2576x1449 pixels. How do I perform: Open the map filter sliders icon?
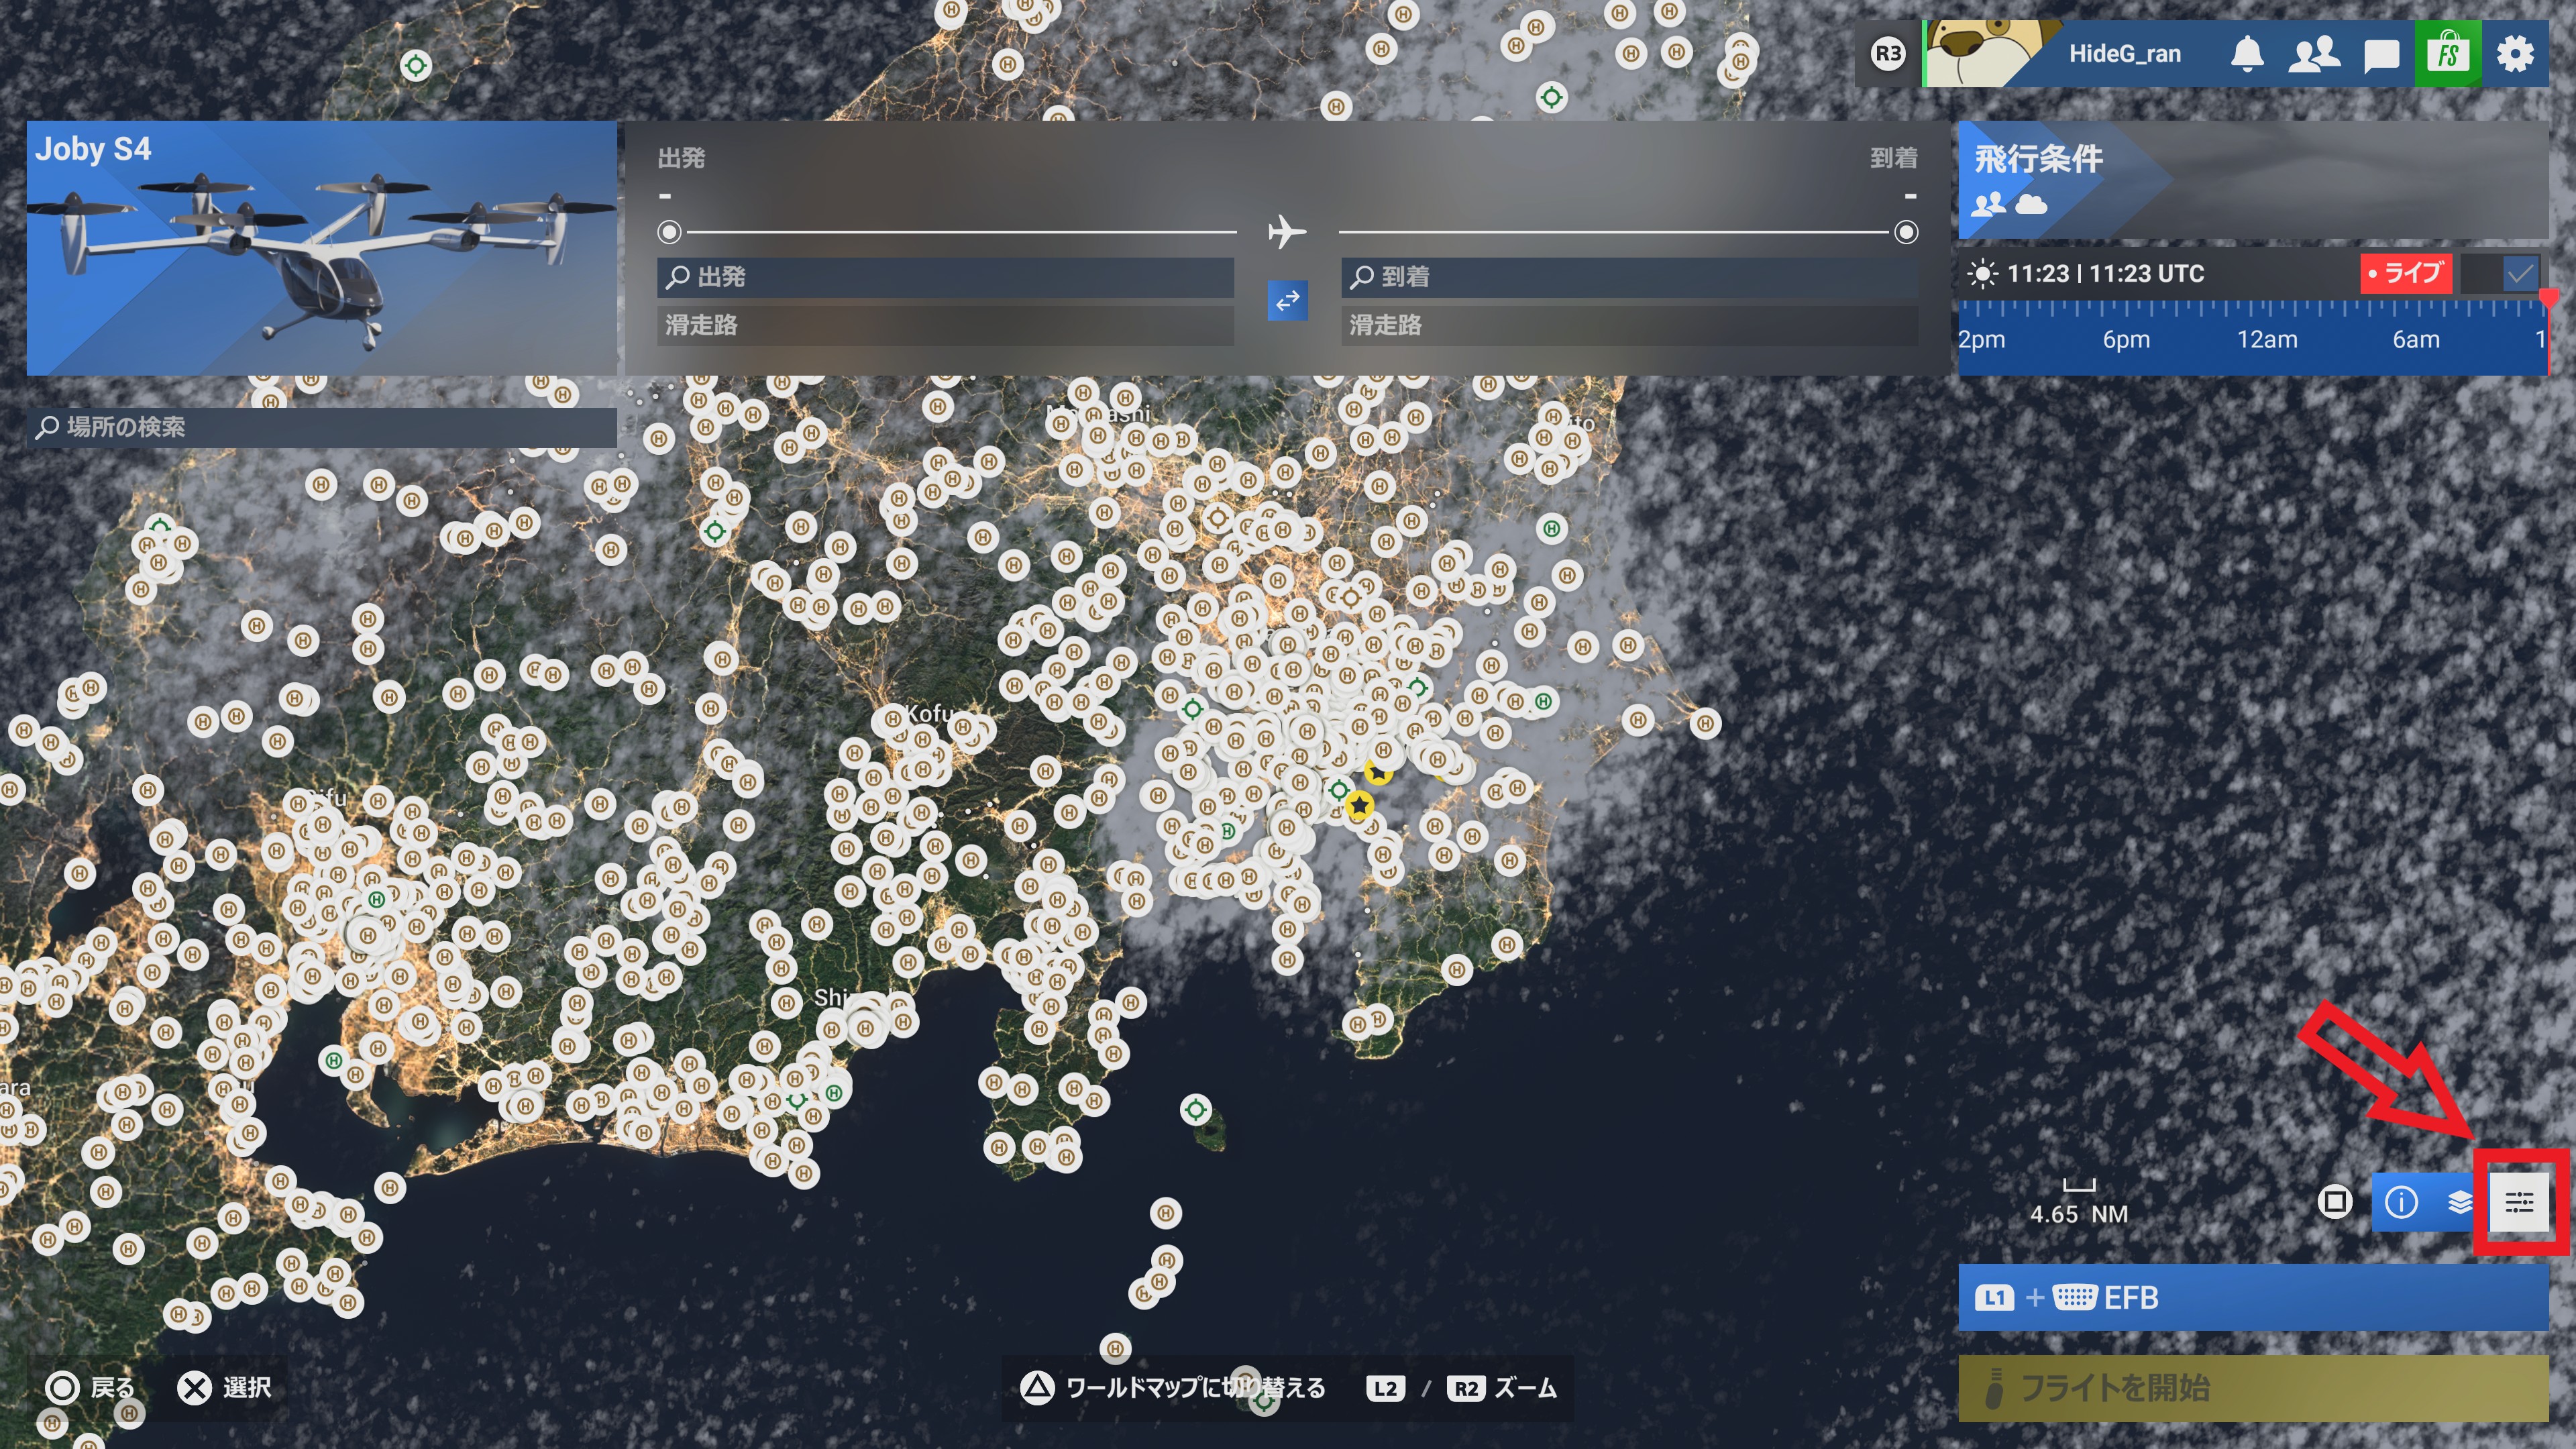[x=2518, y=1201]
